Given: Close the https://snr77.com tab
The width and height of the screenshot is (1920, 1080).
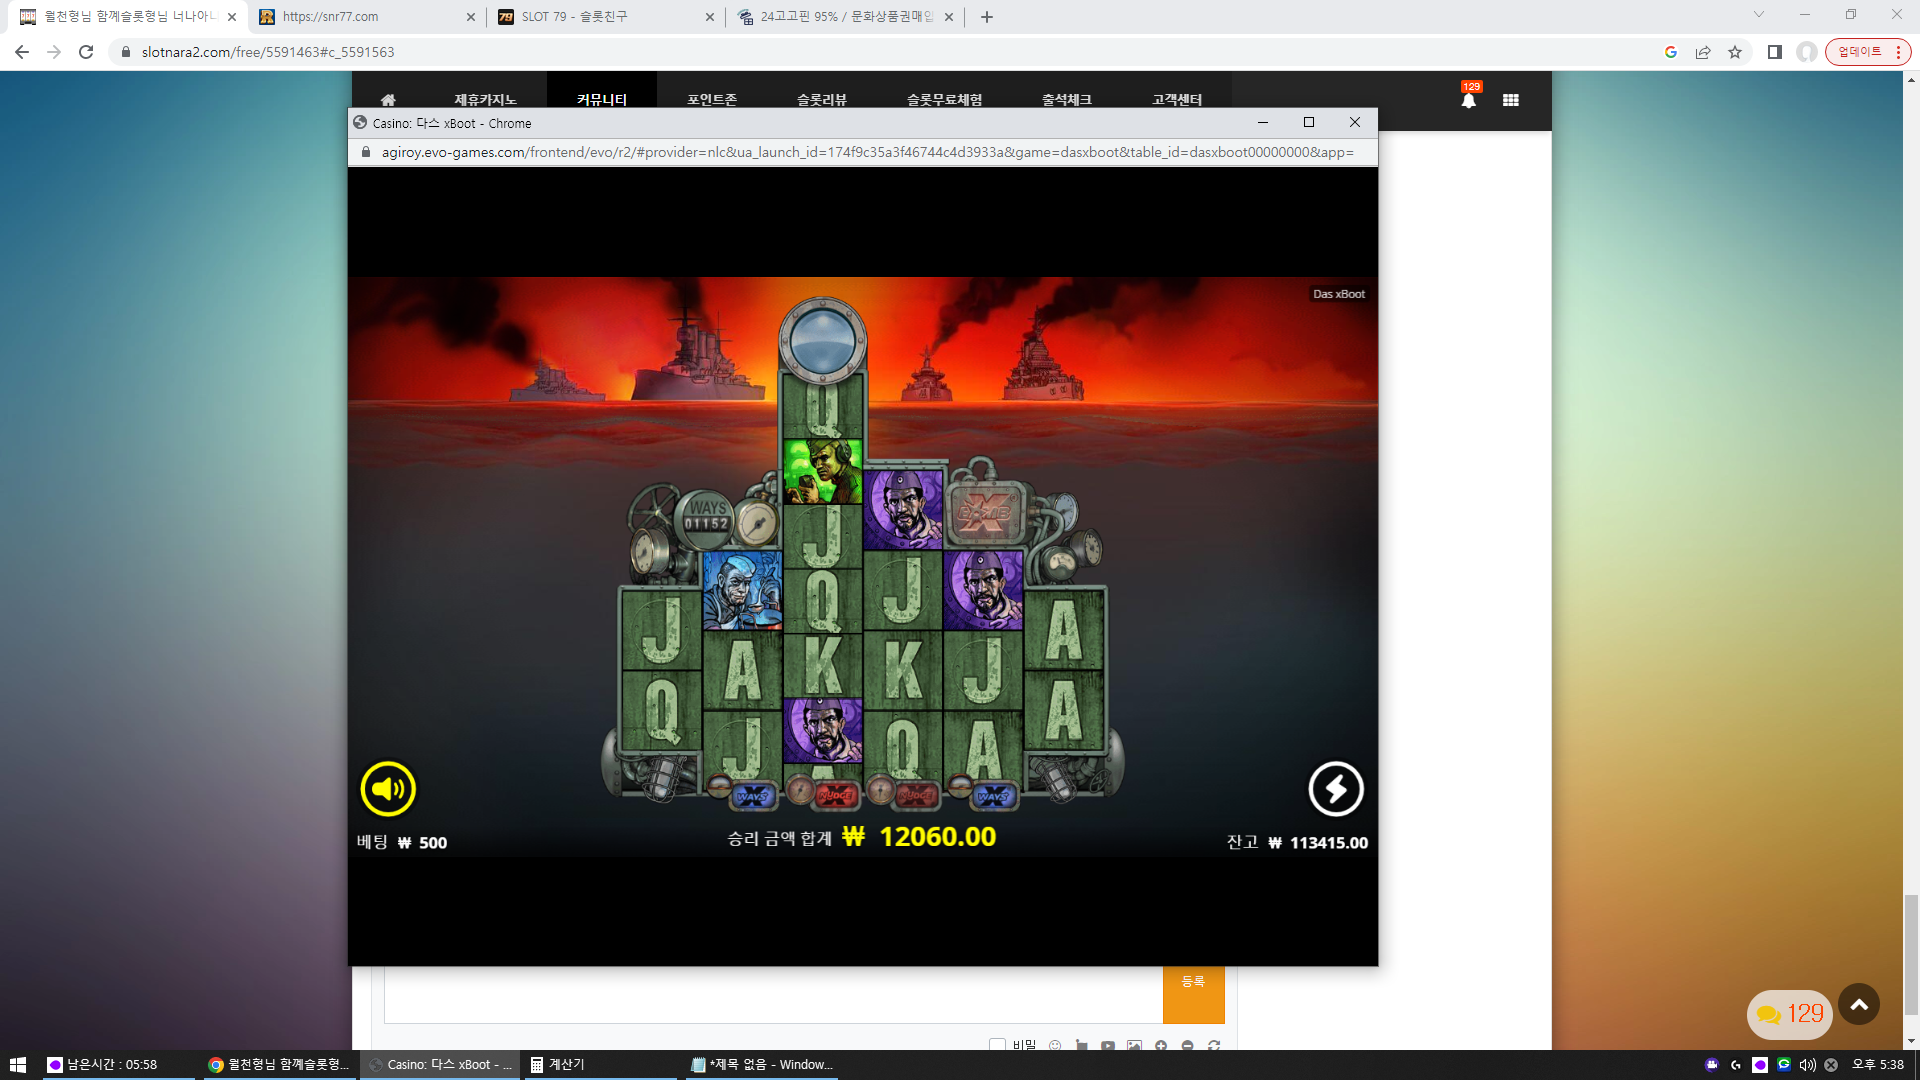Looking at the screenshot, I should 471,17.
